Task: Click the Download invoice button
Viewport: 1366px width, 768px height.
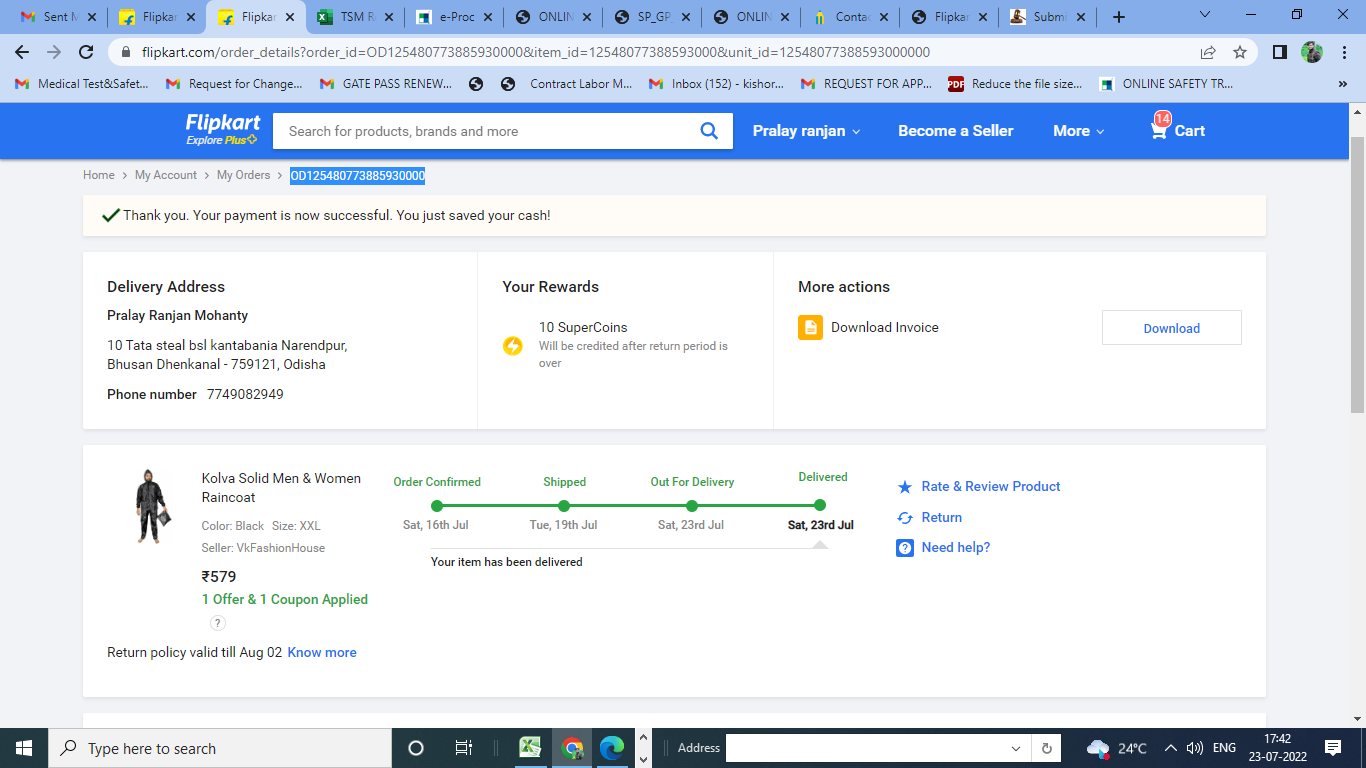Action: 1171,328
